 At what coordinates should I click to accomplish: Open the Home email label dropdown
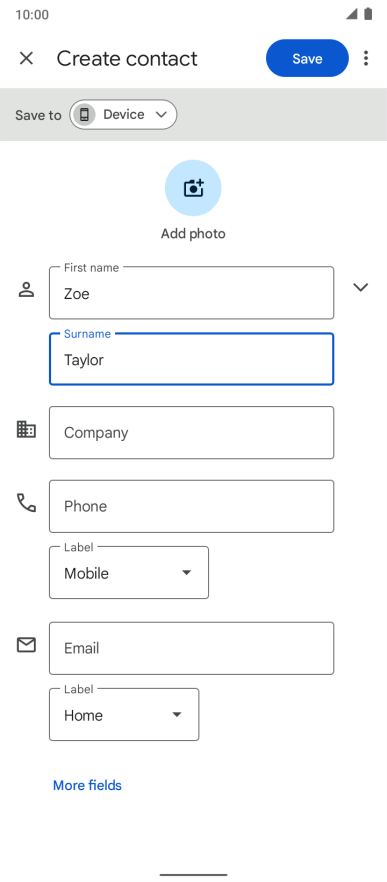[124, 714]
